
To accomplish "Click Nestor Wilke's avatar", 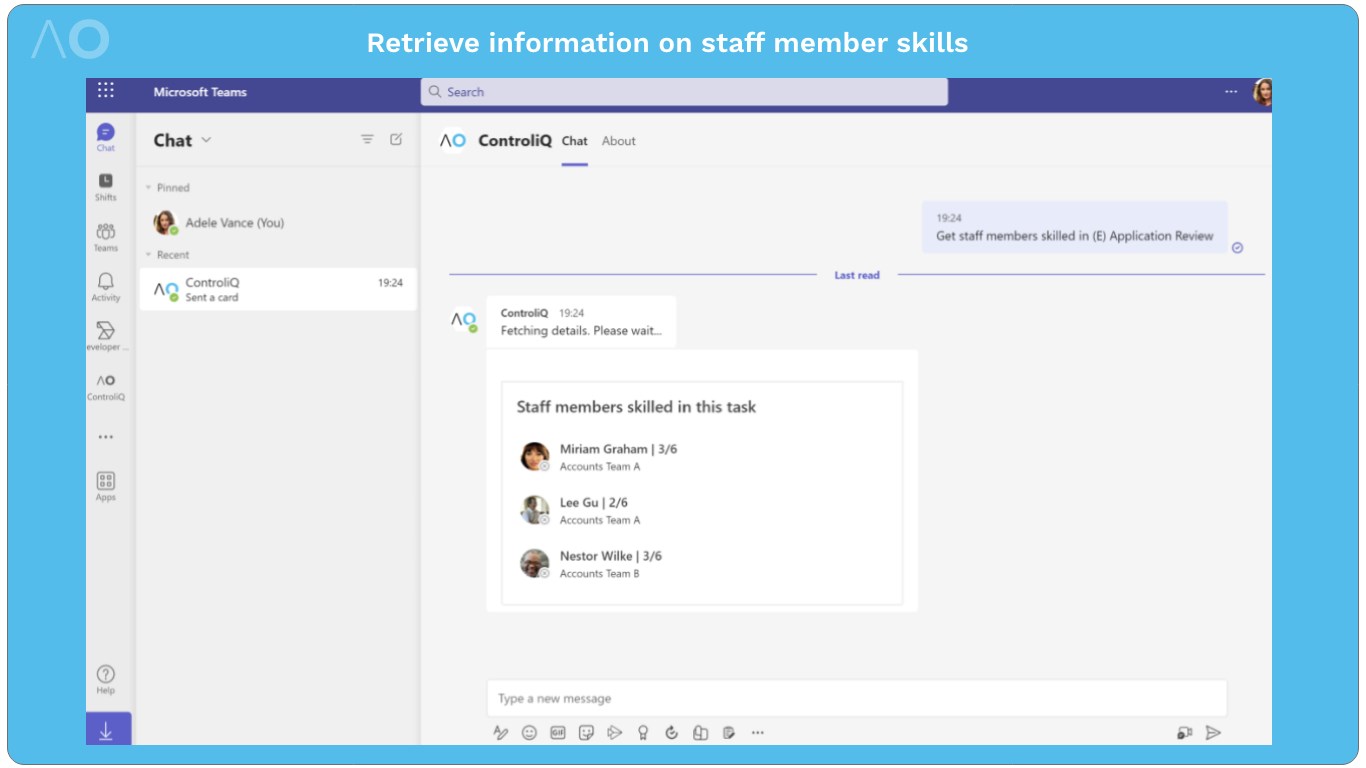I will click(535, 563).
